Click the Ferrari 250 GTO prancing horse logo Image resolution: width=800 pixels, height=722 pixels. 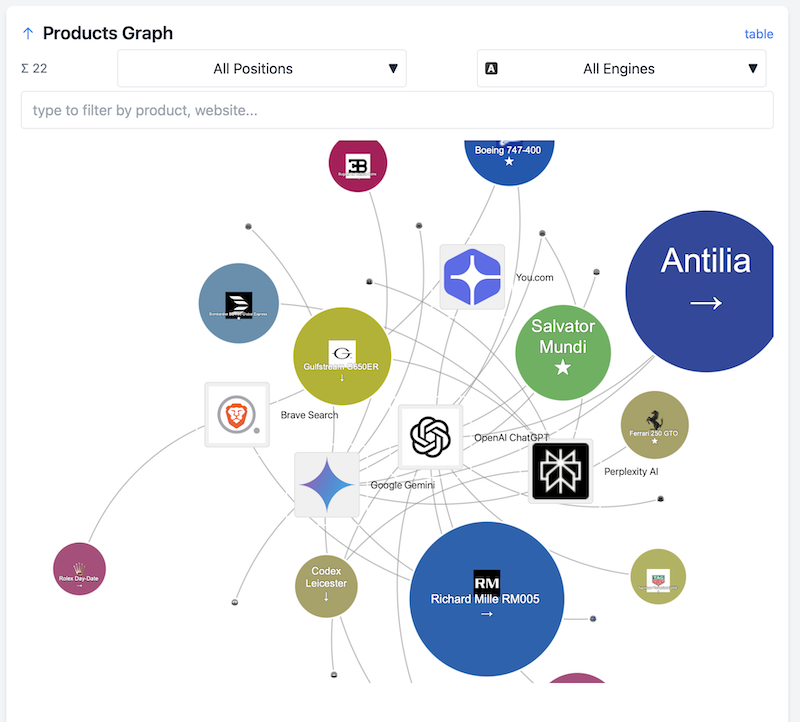[x=654, y=422]
